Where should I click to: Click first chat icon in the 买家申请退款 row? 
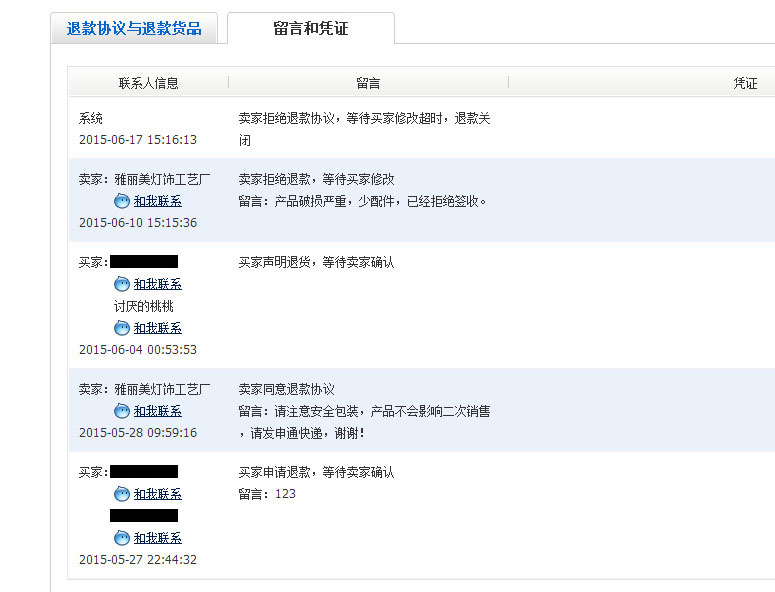click(x=122, y=494)
